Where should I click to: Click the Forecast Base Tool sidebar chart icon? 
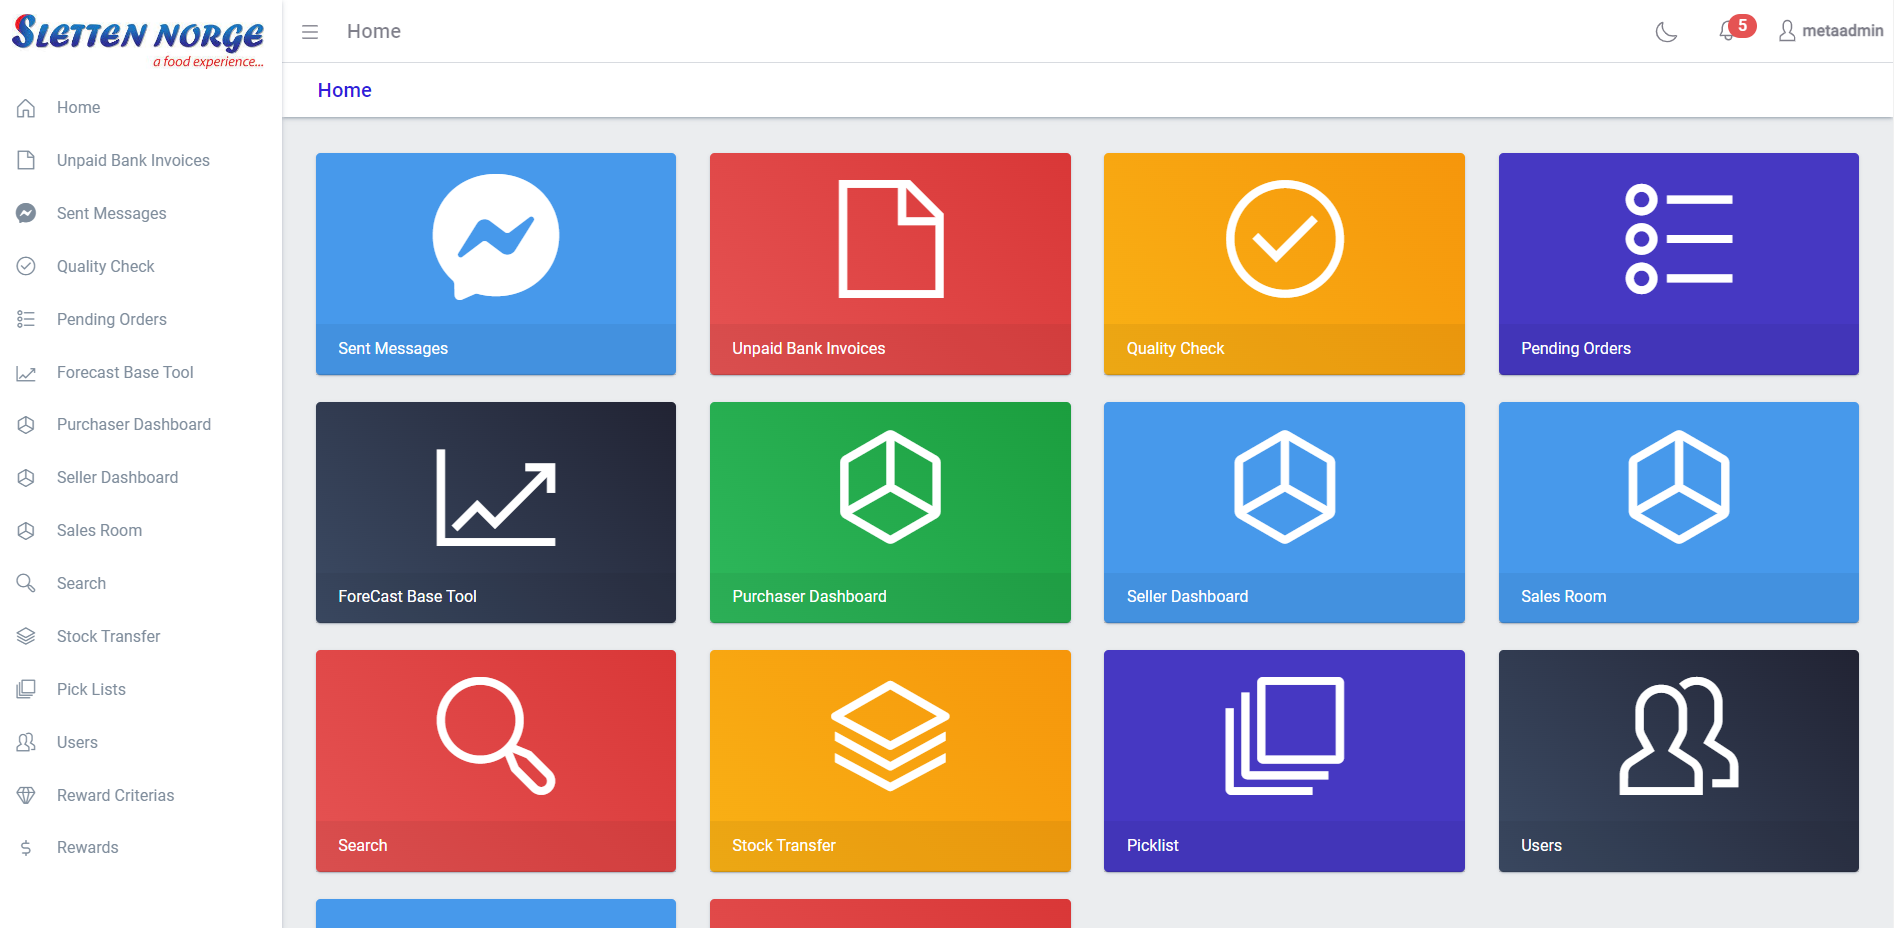tap(26, 372)
